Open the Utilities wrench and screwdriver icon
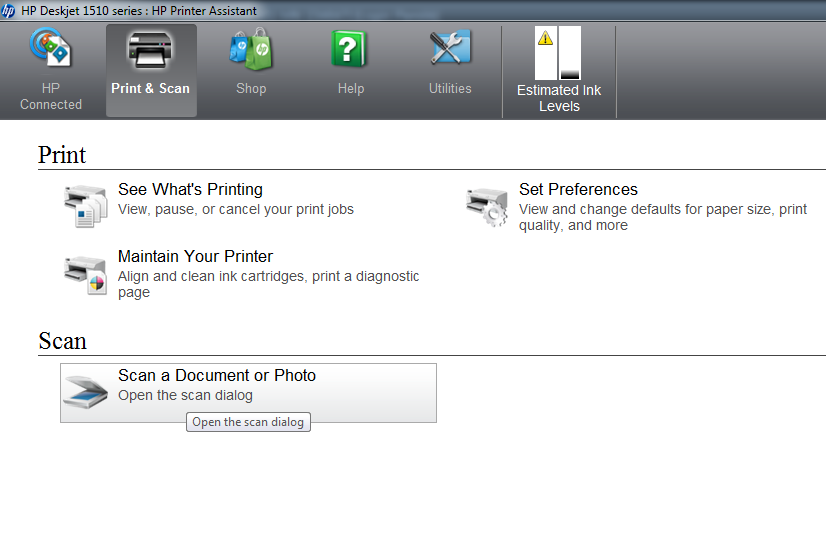The width and height of the screenshot is (826, 559). tap(450, 47)
